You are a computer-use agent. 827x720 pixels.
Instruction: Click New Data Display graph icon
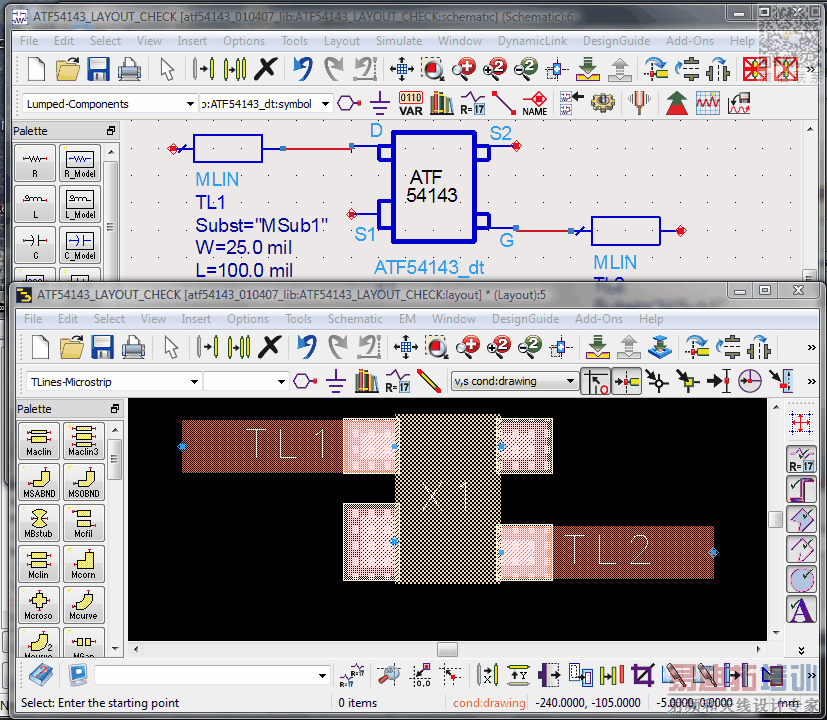click(708, 103)
